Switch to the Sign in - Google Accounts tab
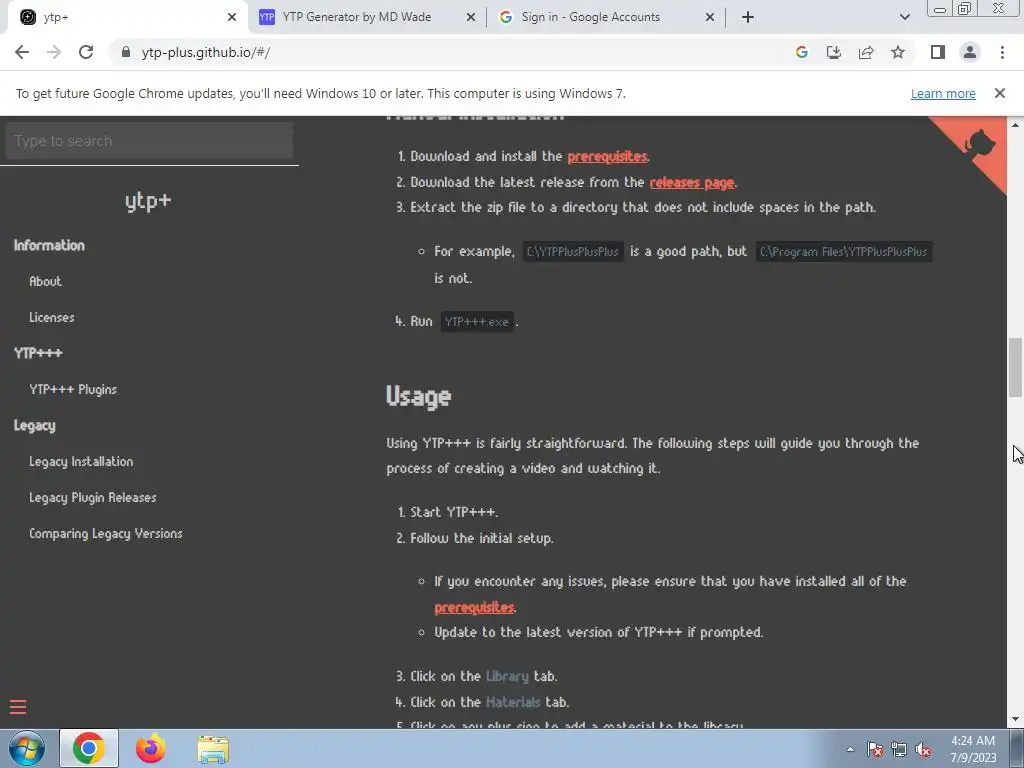The width and height of the screenshot is (1024, 768). pos(606,18)
